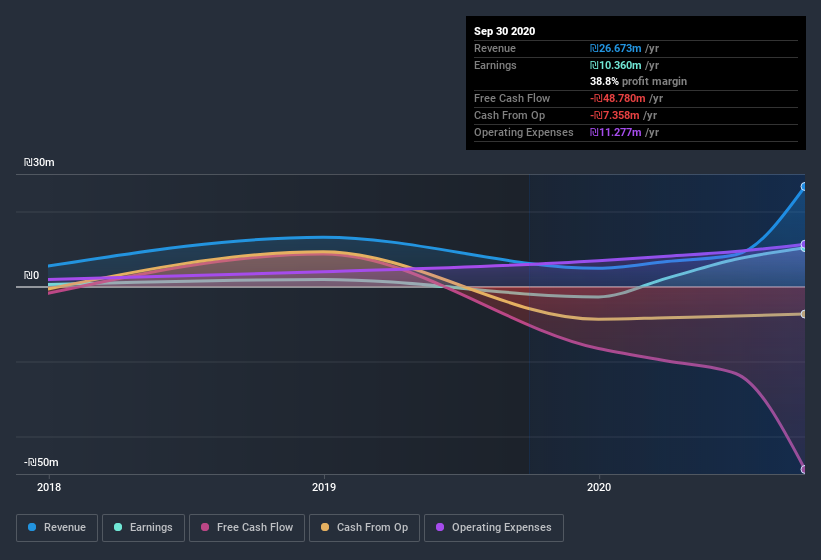821x560 pixels.
Task: Click the 2020 x-axis label
Action: pyautogui.click(x=599, y=487)
